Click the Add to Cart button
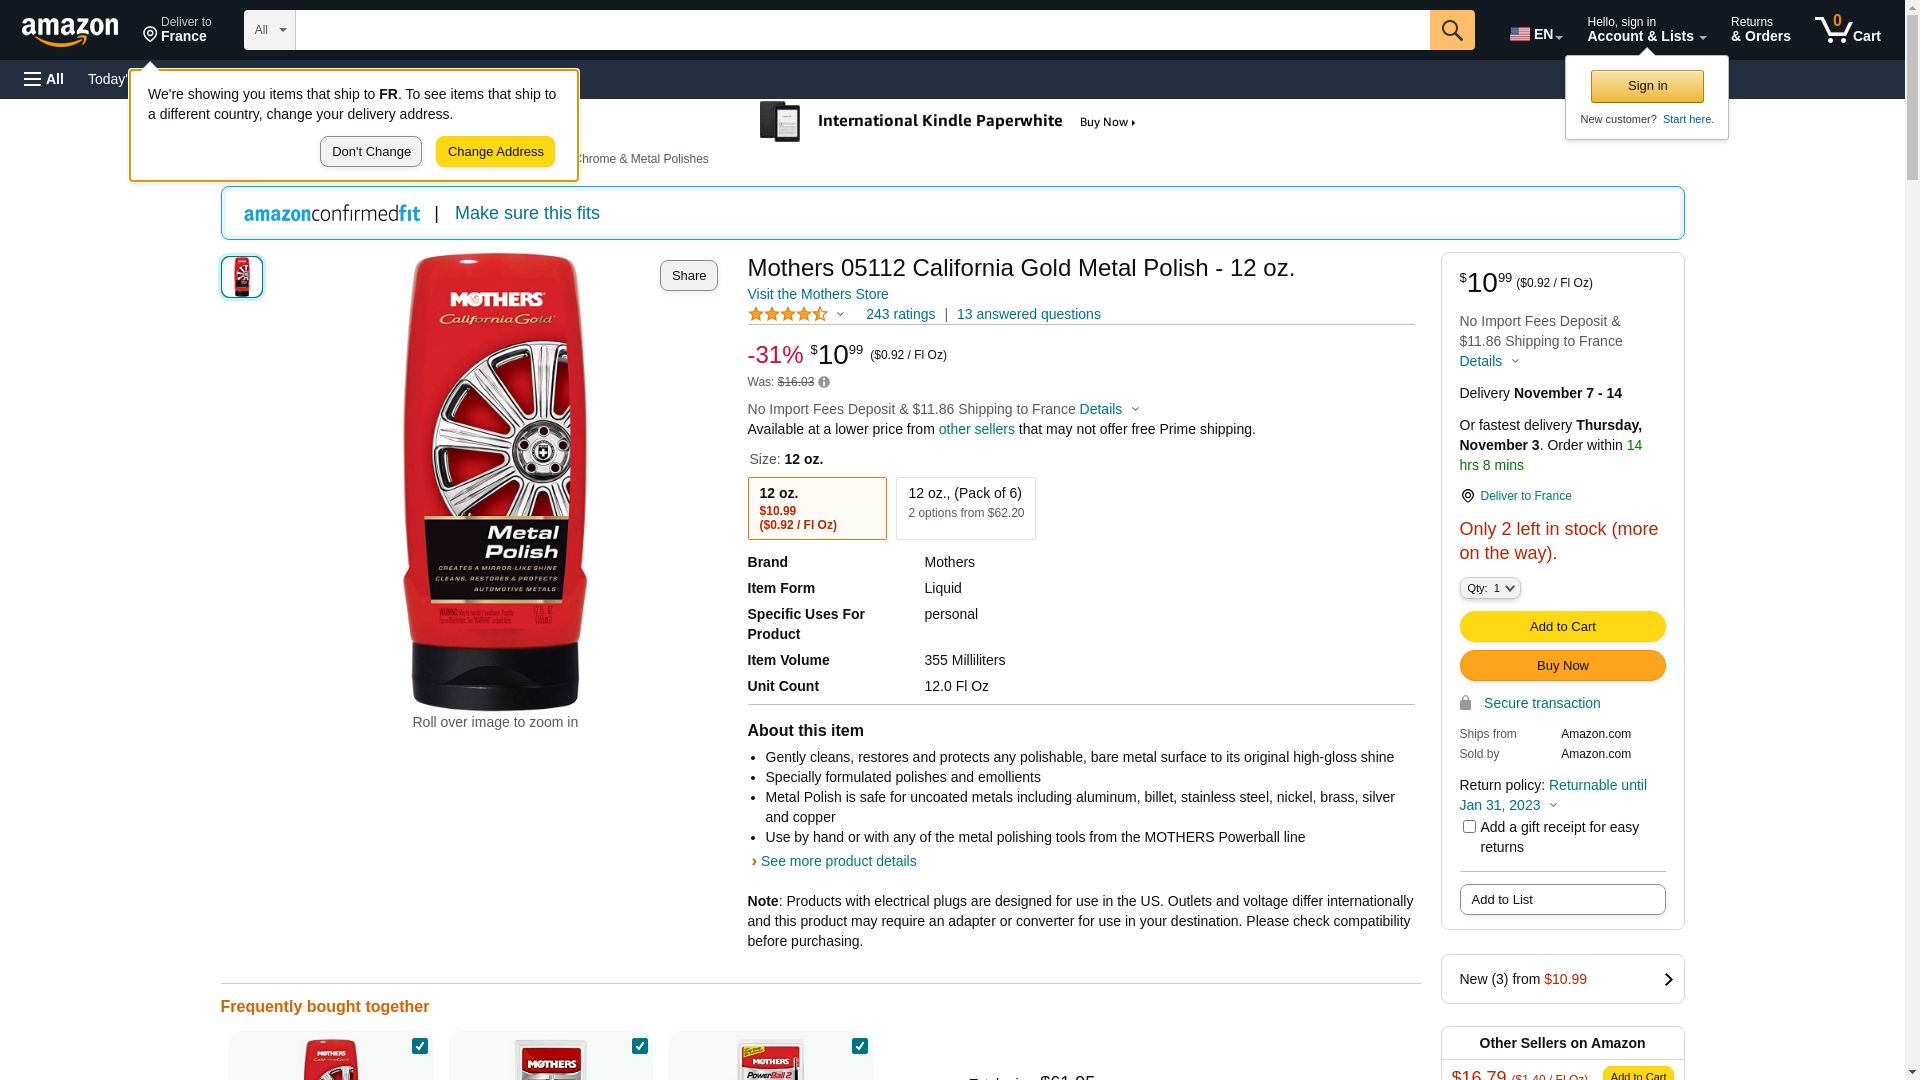Viewport: 1920px width, 1080px height. (x=1562, y=627)
